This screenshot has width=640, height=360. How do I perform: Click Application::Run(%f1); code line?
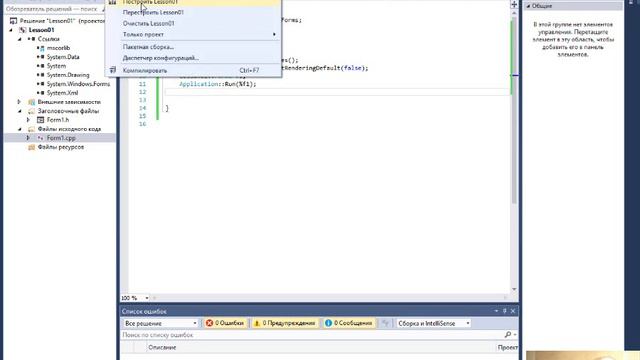218,84
